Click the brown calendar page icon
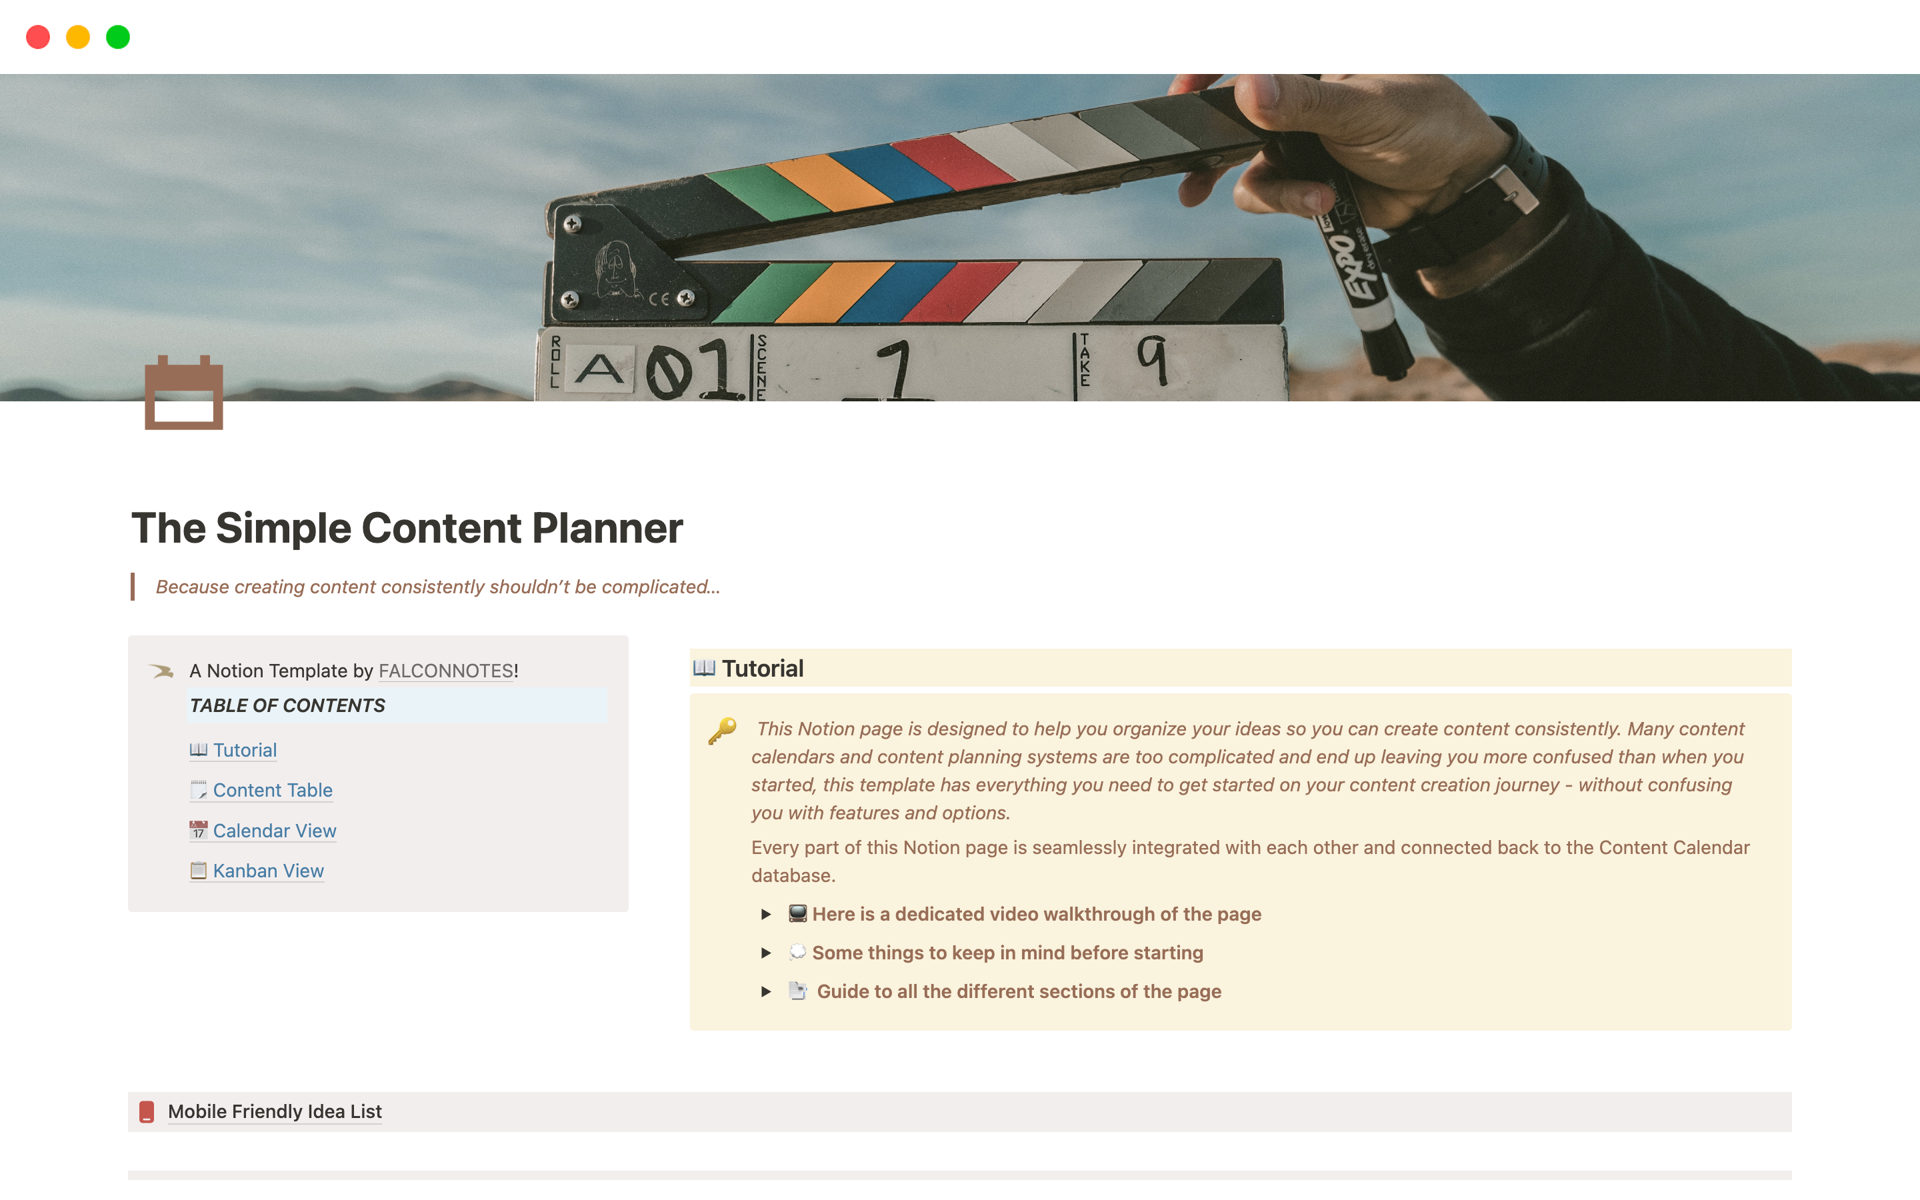 coord(184,393)
